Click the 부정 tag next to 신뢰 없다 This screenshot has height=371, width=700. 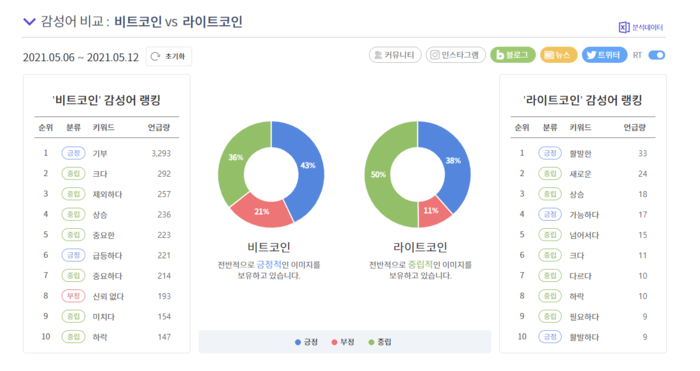click(x=73, y=296)
